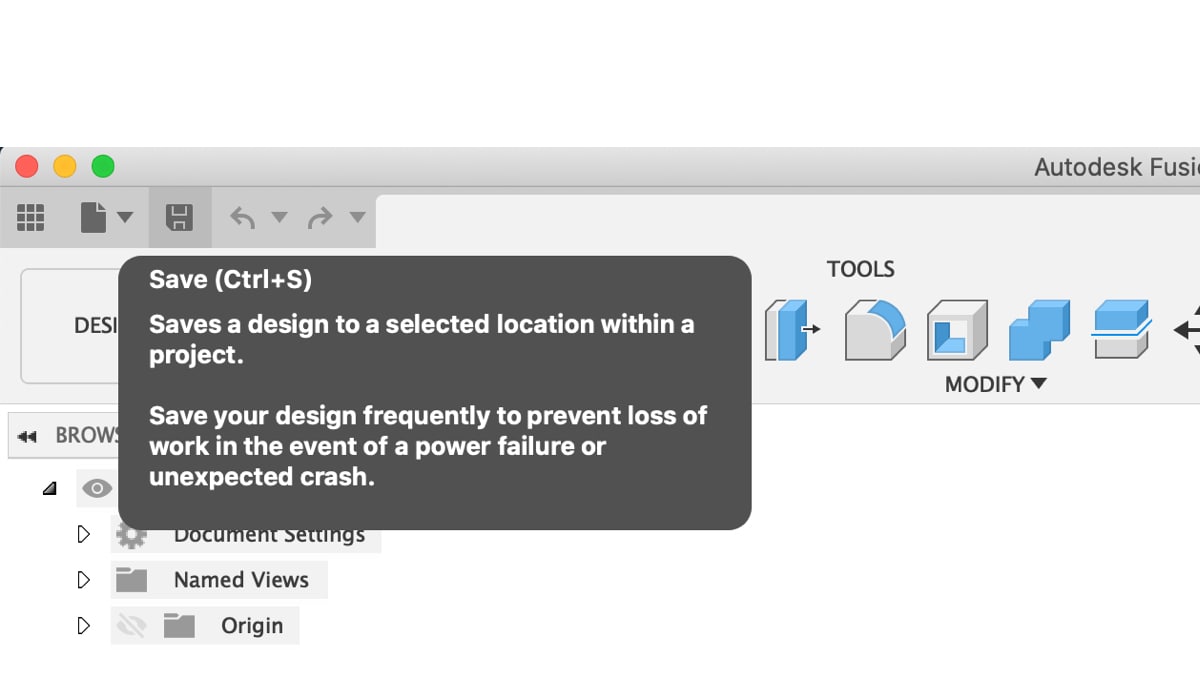Click the Undo arrow
Screen dimensions: 1200x675
[x=243, y=217]
